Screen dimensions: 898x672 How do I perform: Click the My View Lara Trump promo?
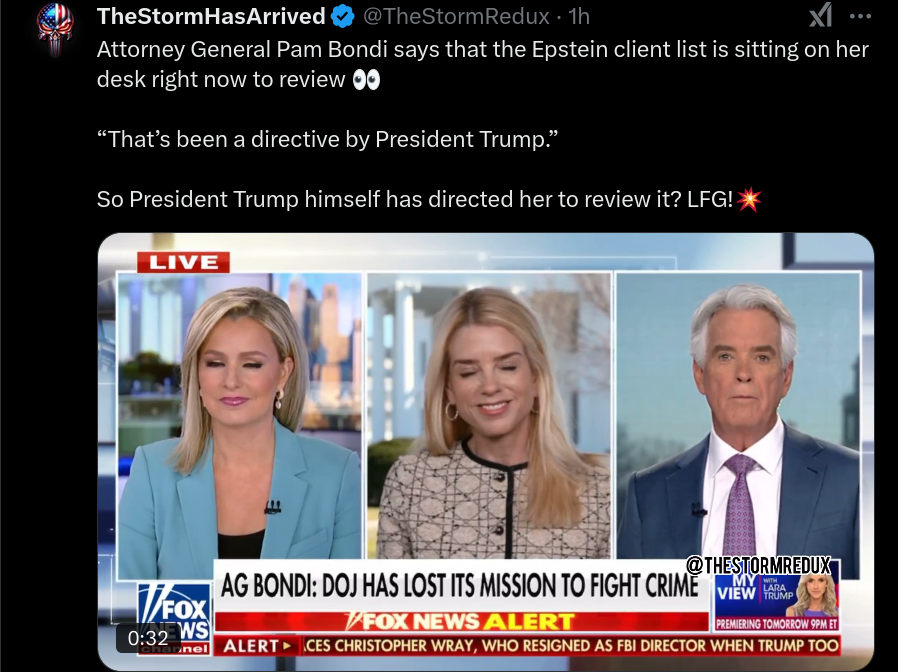pos(777,602)
